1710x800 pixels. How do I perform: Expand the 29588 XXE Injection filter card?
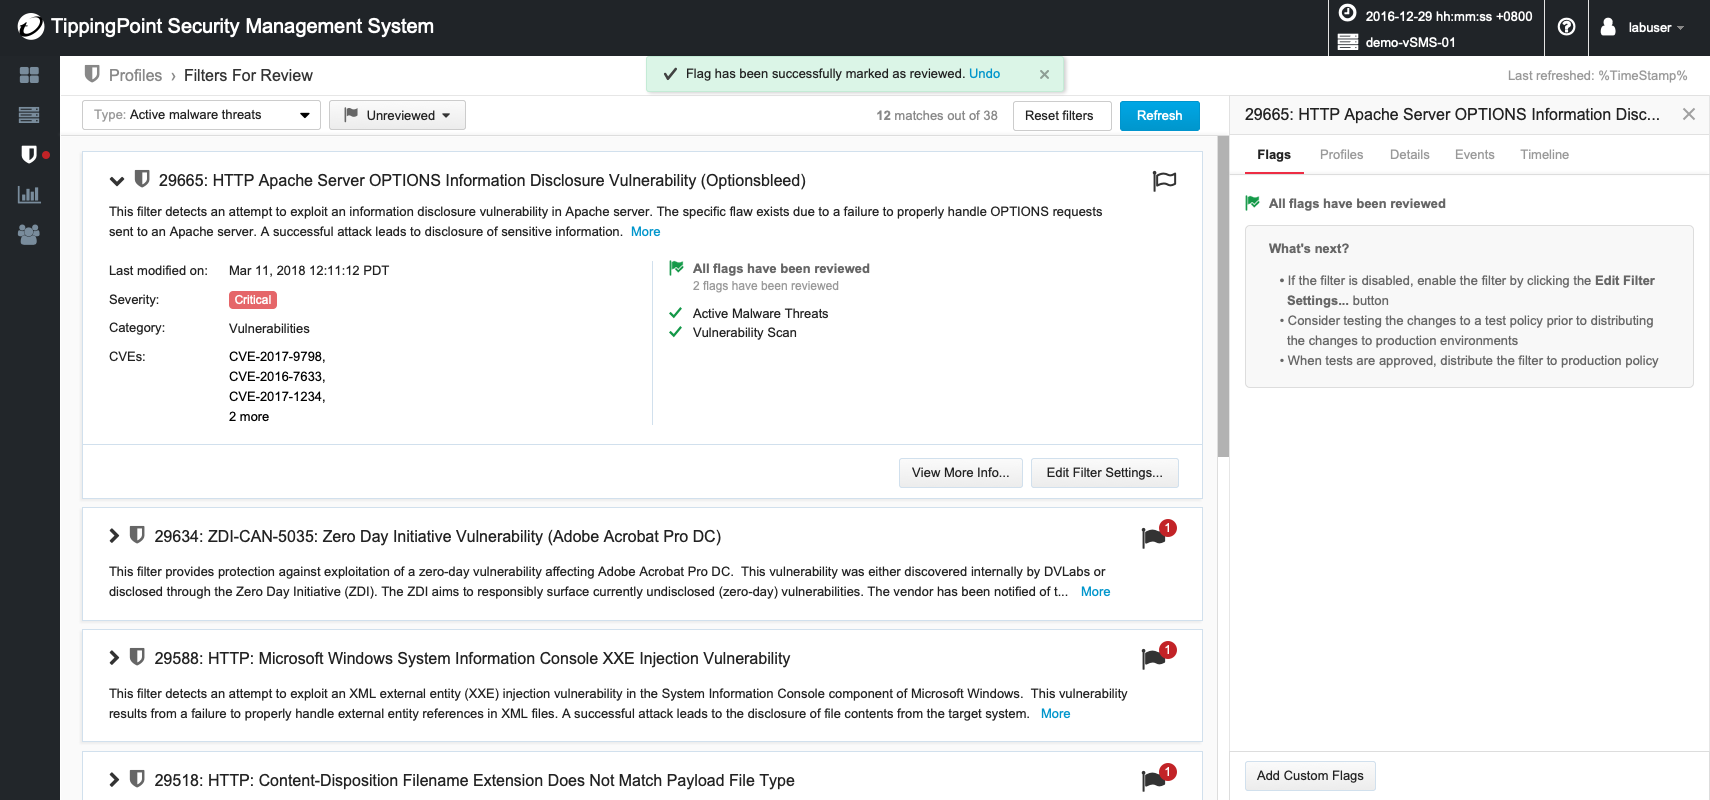click(x=114, y=658)
